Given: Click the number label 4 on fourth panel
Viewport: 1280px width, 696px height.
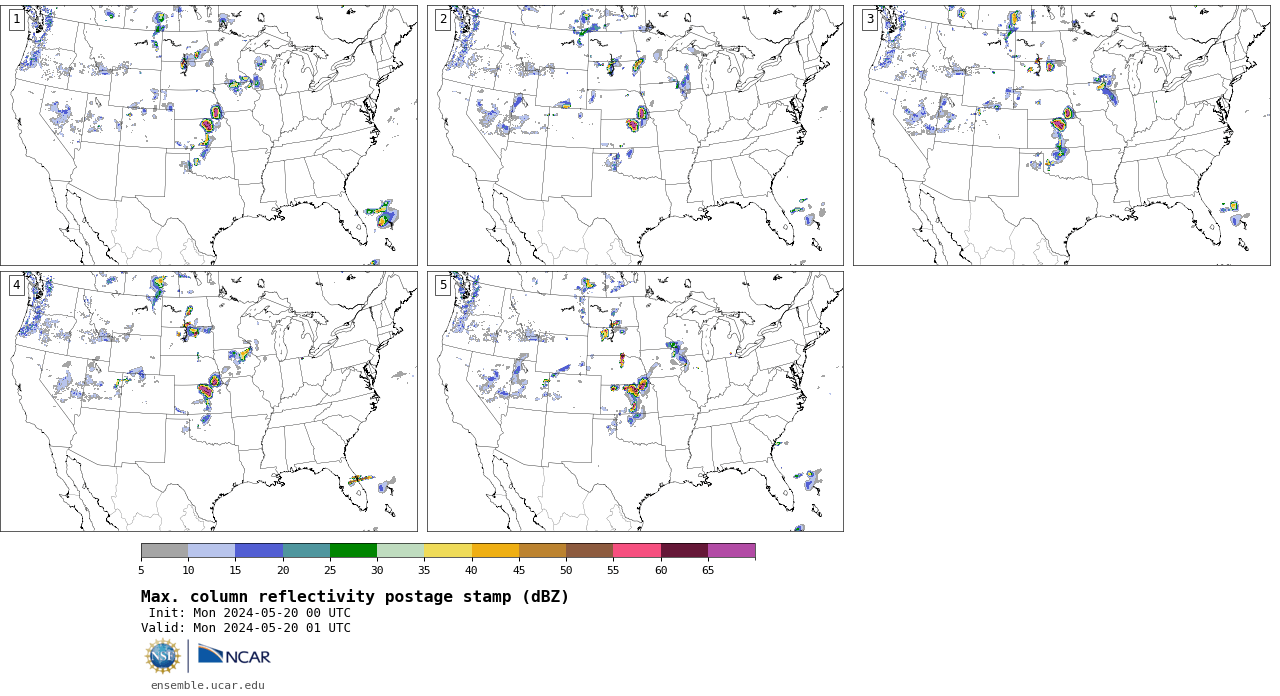Looking at the screenshot, I should tap(16, 285).
